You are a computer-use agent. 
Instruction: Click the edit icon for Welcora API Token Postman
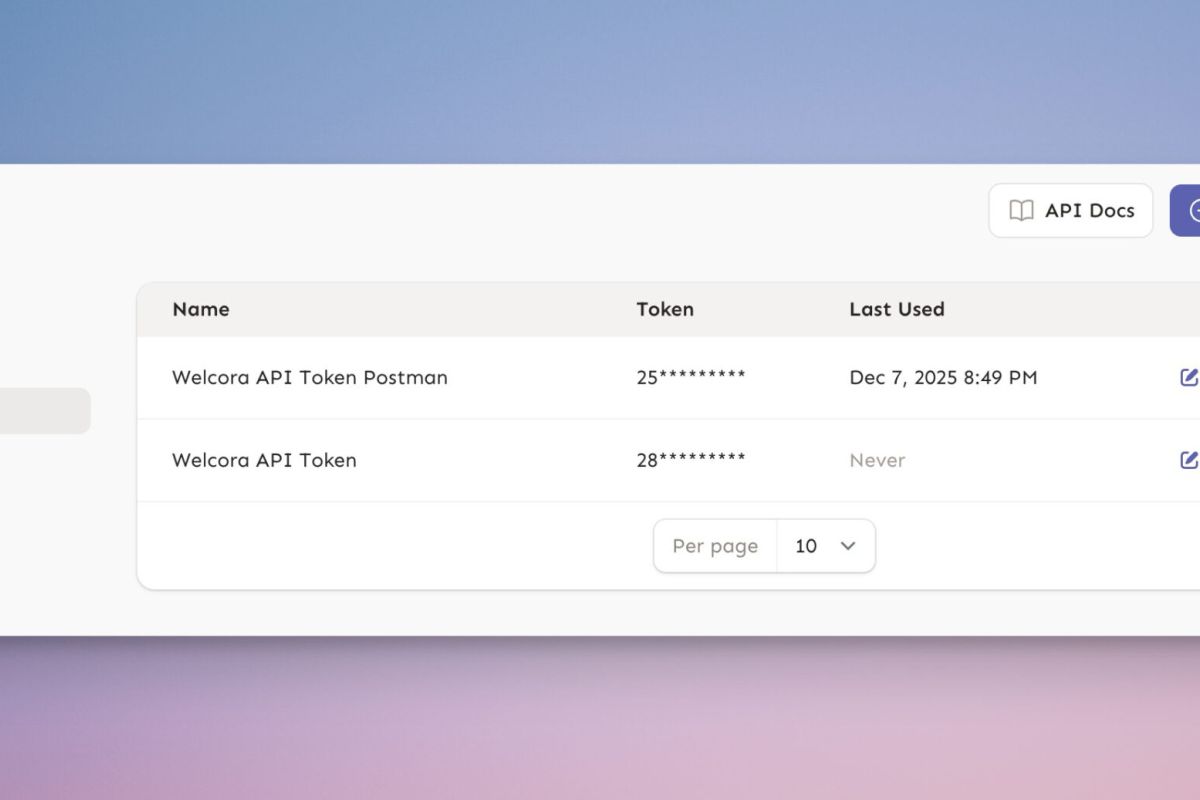click(x=1188, y=377)
